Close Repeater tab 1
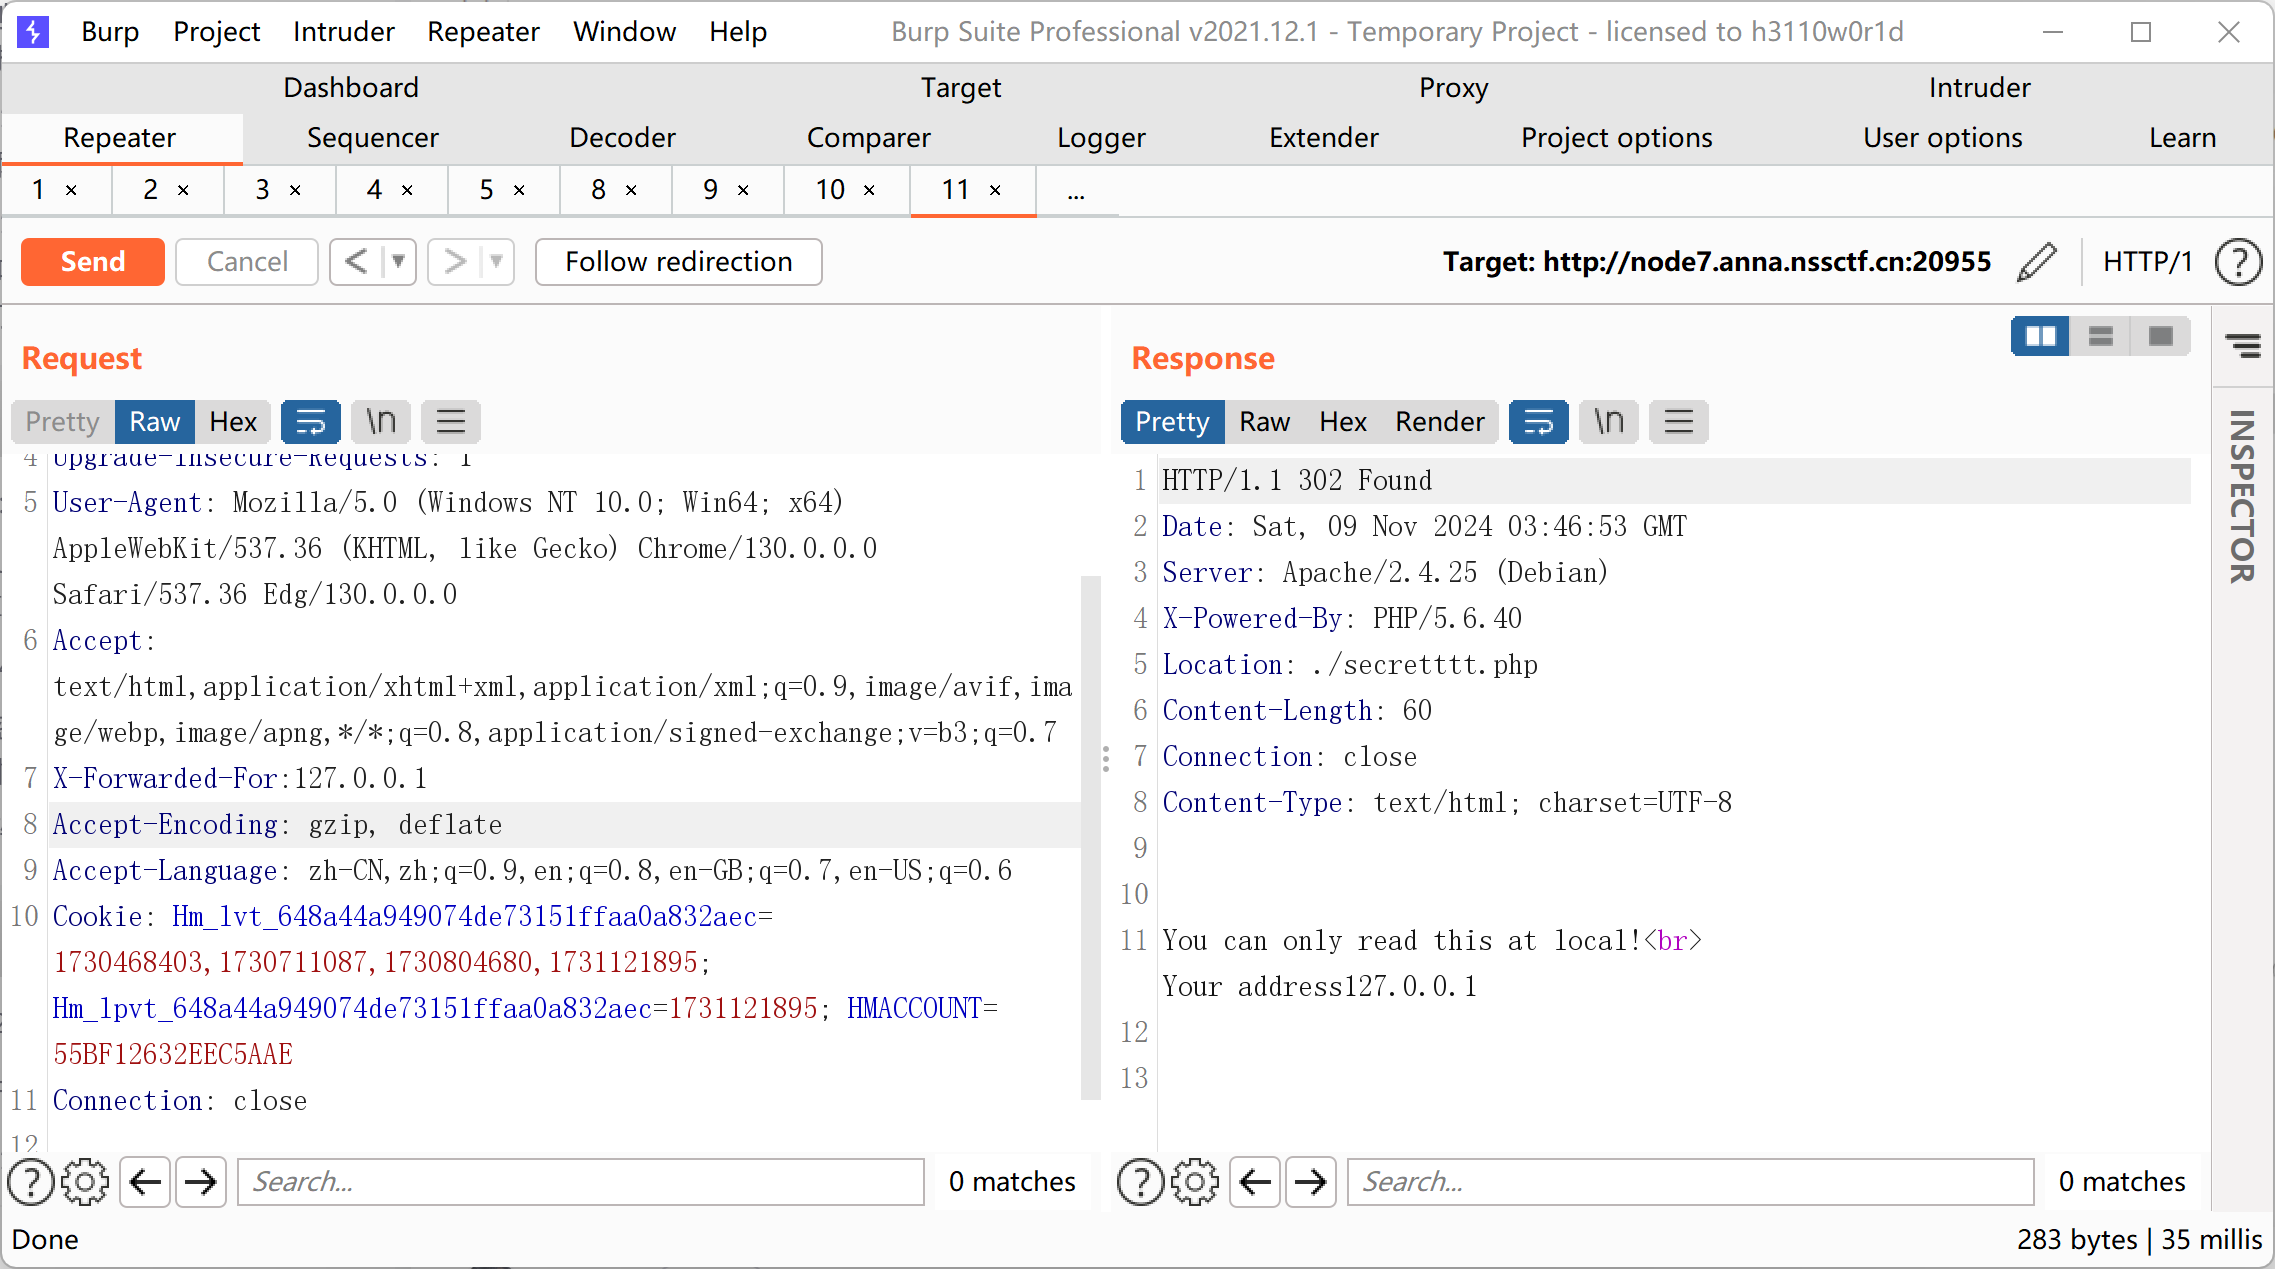Image resolution: width=2275 pixels, height=1269 pixels. point(71,190)
